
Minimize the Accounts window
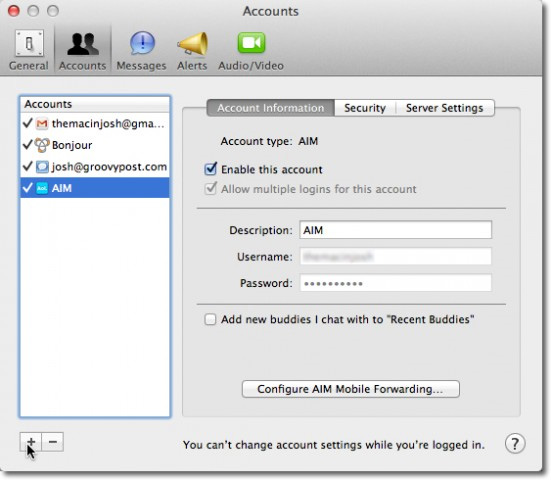[x=33, y=11]
